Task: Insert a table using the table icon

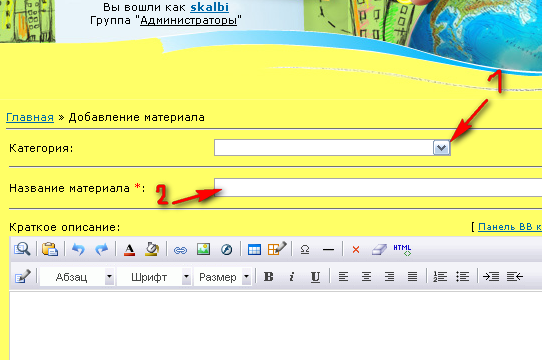Action: [x=254, y=250]
